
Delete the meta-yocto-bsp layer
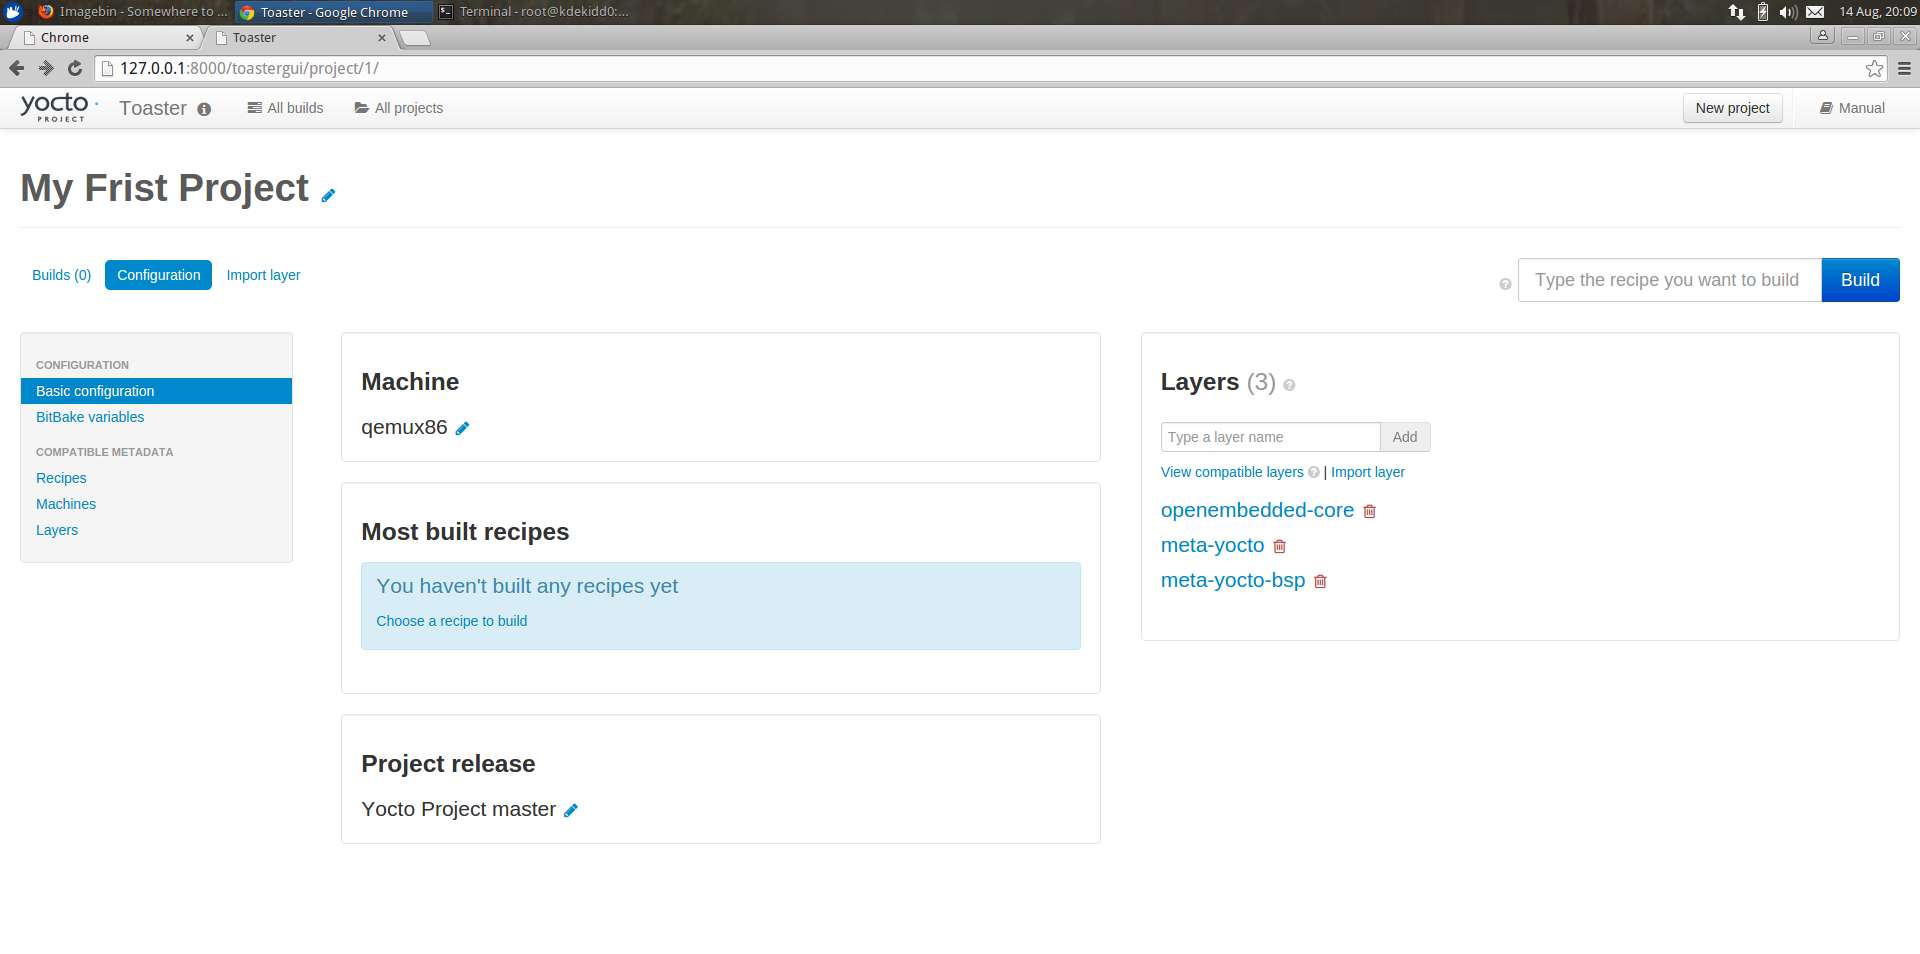[1320, 581]
